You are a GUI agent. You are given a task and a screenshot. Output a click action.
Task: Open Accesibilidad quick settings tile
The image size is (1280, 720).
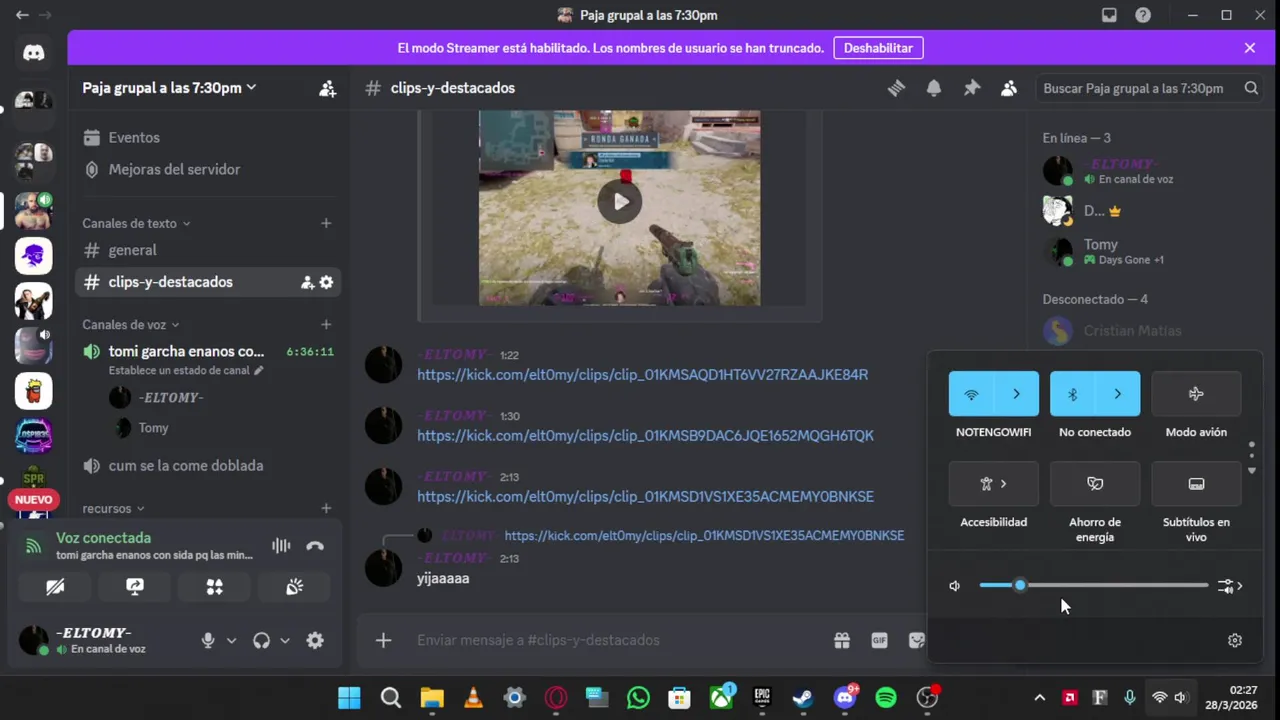[x=993, y=484]
